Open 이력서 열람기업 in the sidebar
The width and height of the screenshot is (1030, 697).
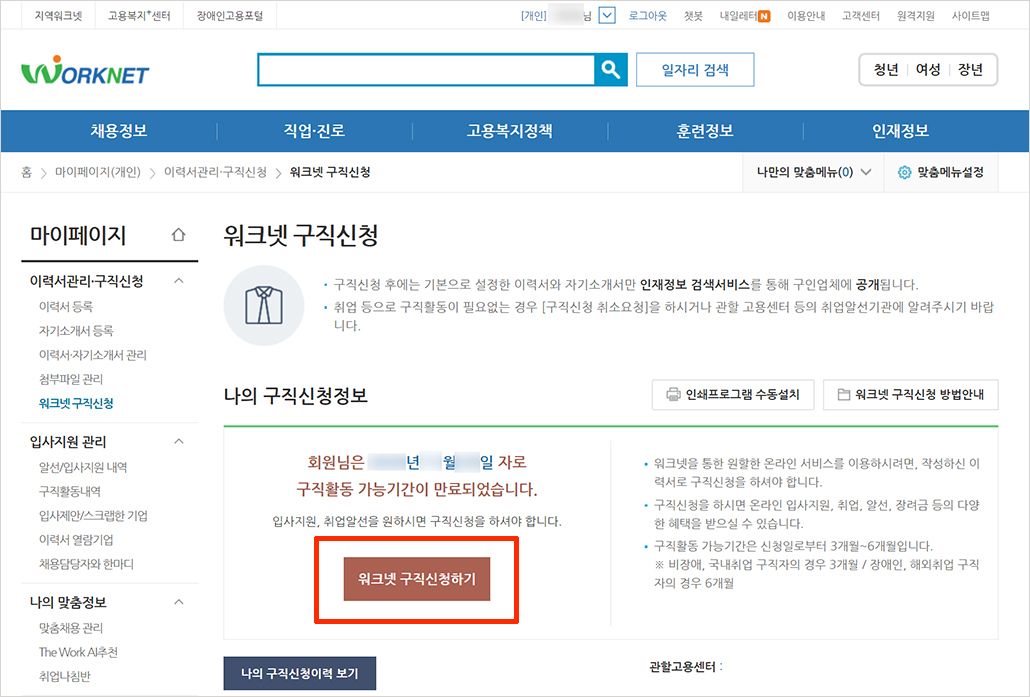[76, 539]
